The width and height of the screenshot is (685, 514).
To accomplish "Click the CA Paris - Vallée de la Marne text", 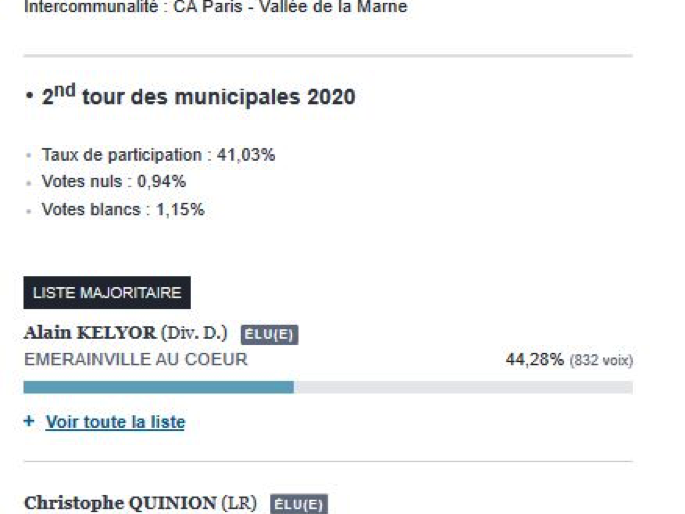I will click(x=290, y=8).
